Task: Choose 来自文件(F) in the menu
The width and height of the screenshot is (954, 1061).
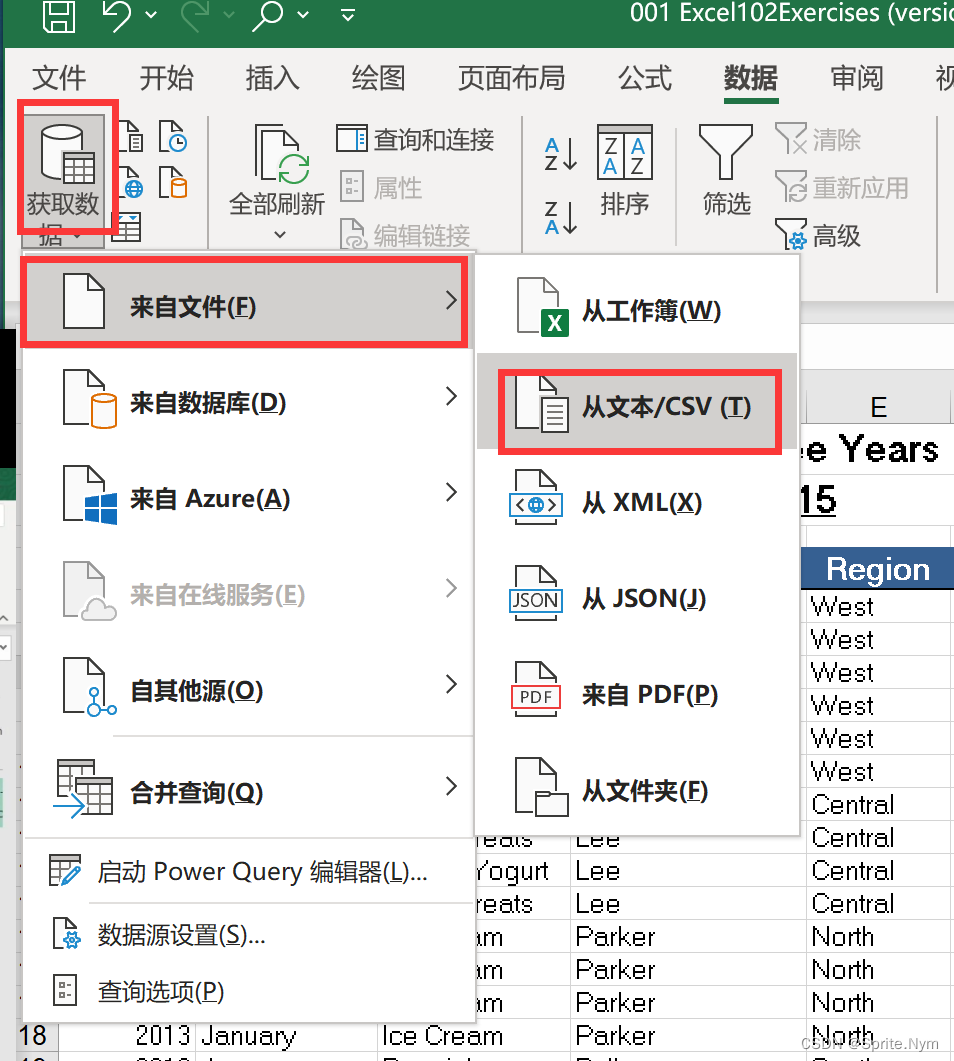Action: (x=244, y=302)
